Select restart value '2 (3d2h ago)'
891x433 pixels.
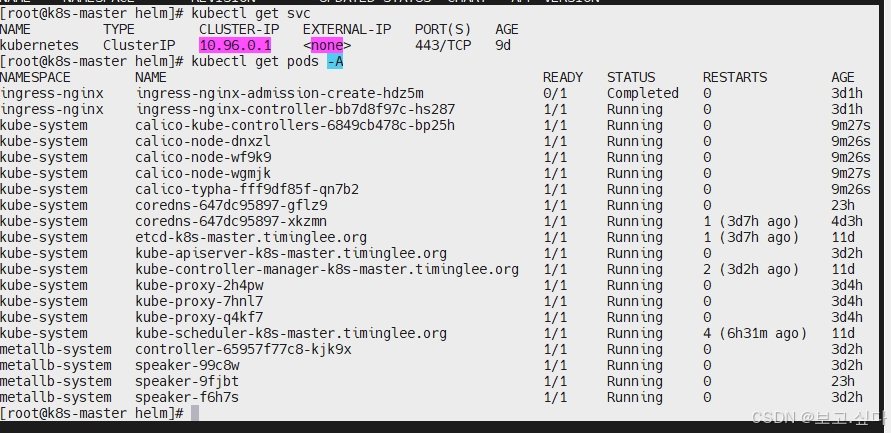pyautogui.click(x=751, y=269)
